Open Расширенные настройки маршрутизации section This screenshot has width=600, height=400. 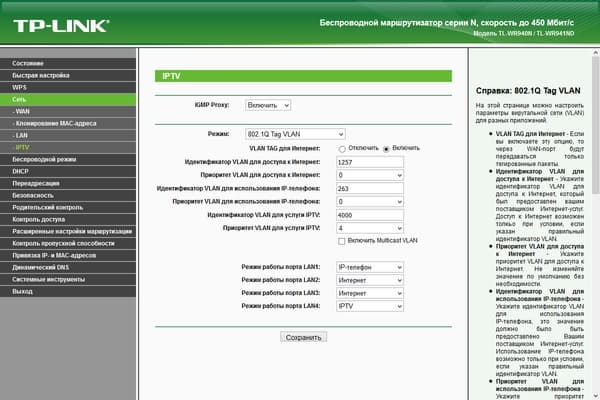point(68,231)
